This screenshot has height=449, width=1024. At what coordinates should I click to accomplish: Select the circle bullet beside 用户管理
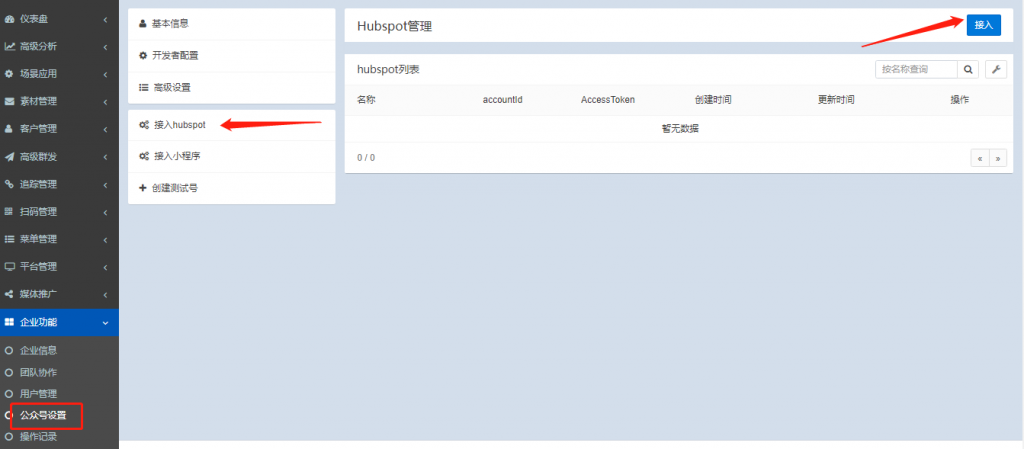coord(9,394)
